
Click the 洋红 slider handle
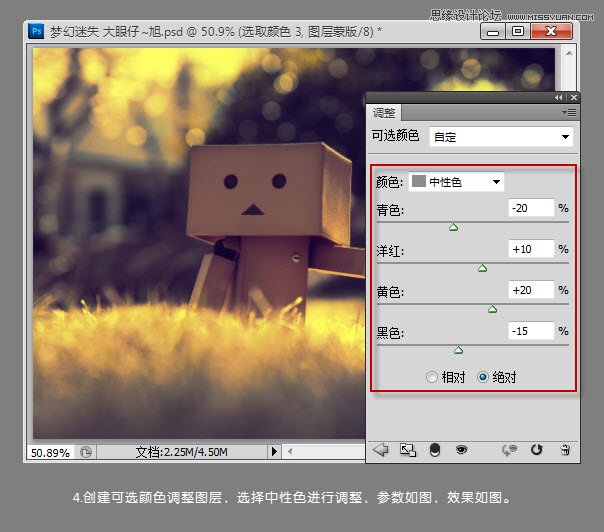(x=482, y=268)
